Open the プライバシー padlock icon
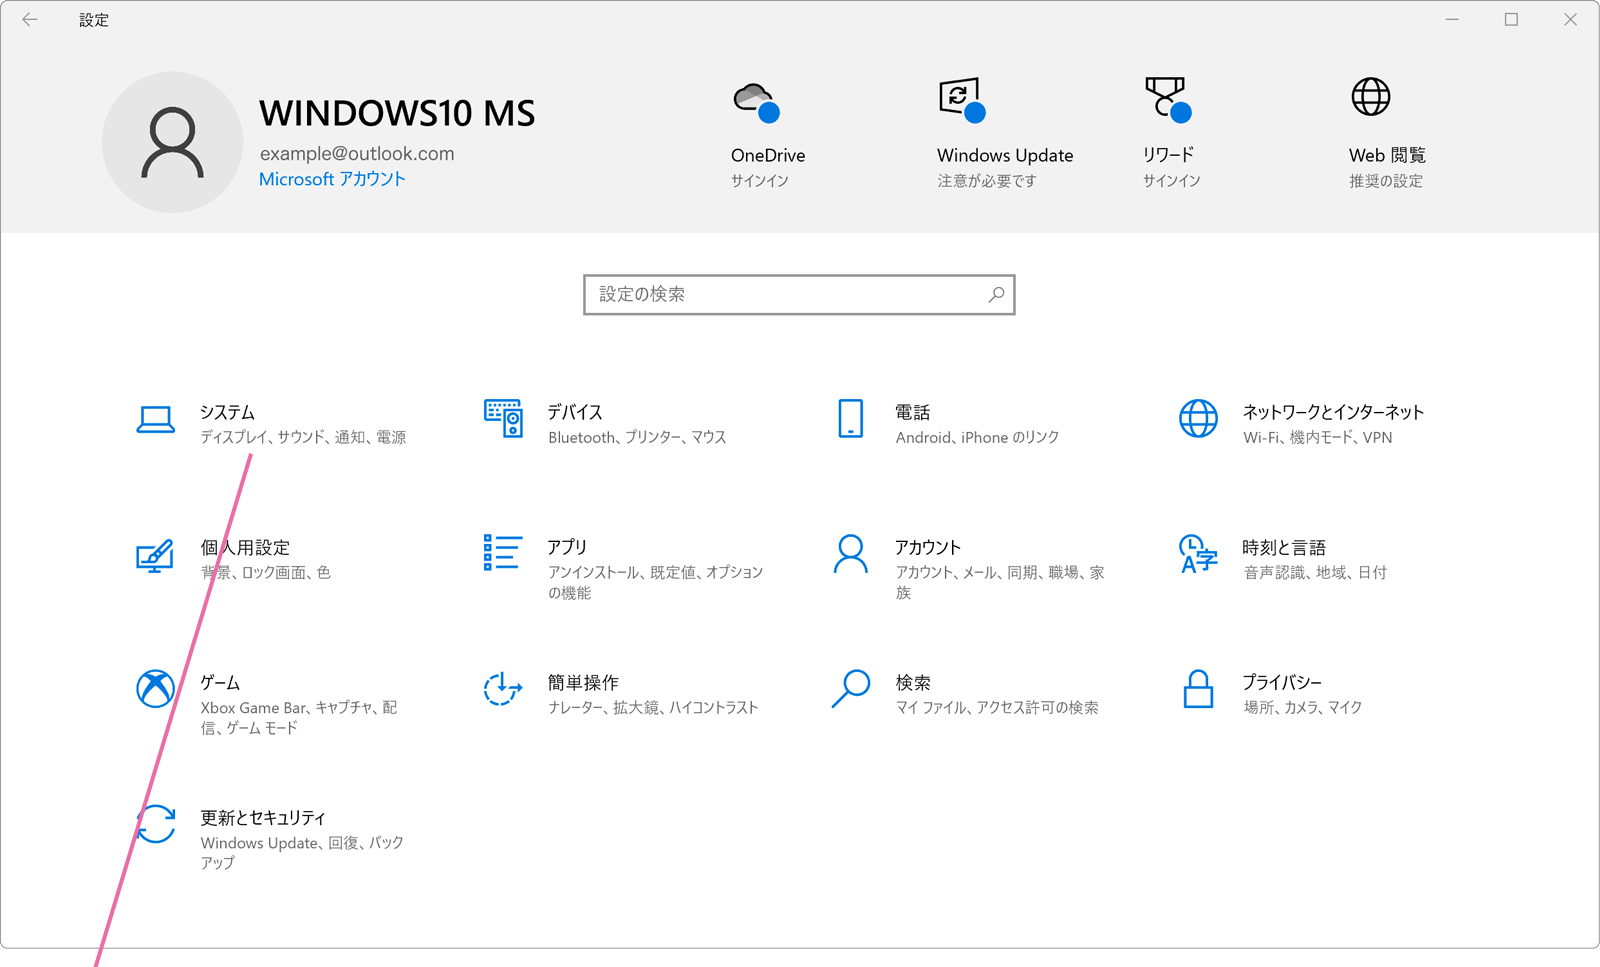The height and width of the screenshot is (967, 1600). [x=1198, y=689]
